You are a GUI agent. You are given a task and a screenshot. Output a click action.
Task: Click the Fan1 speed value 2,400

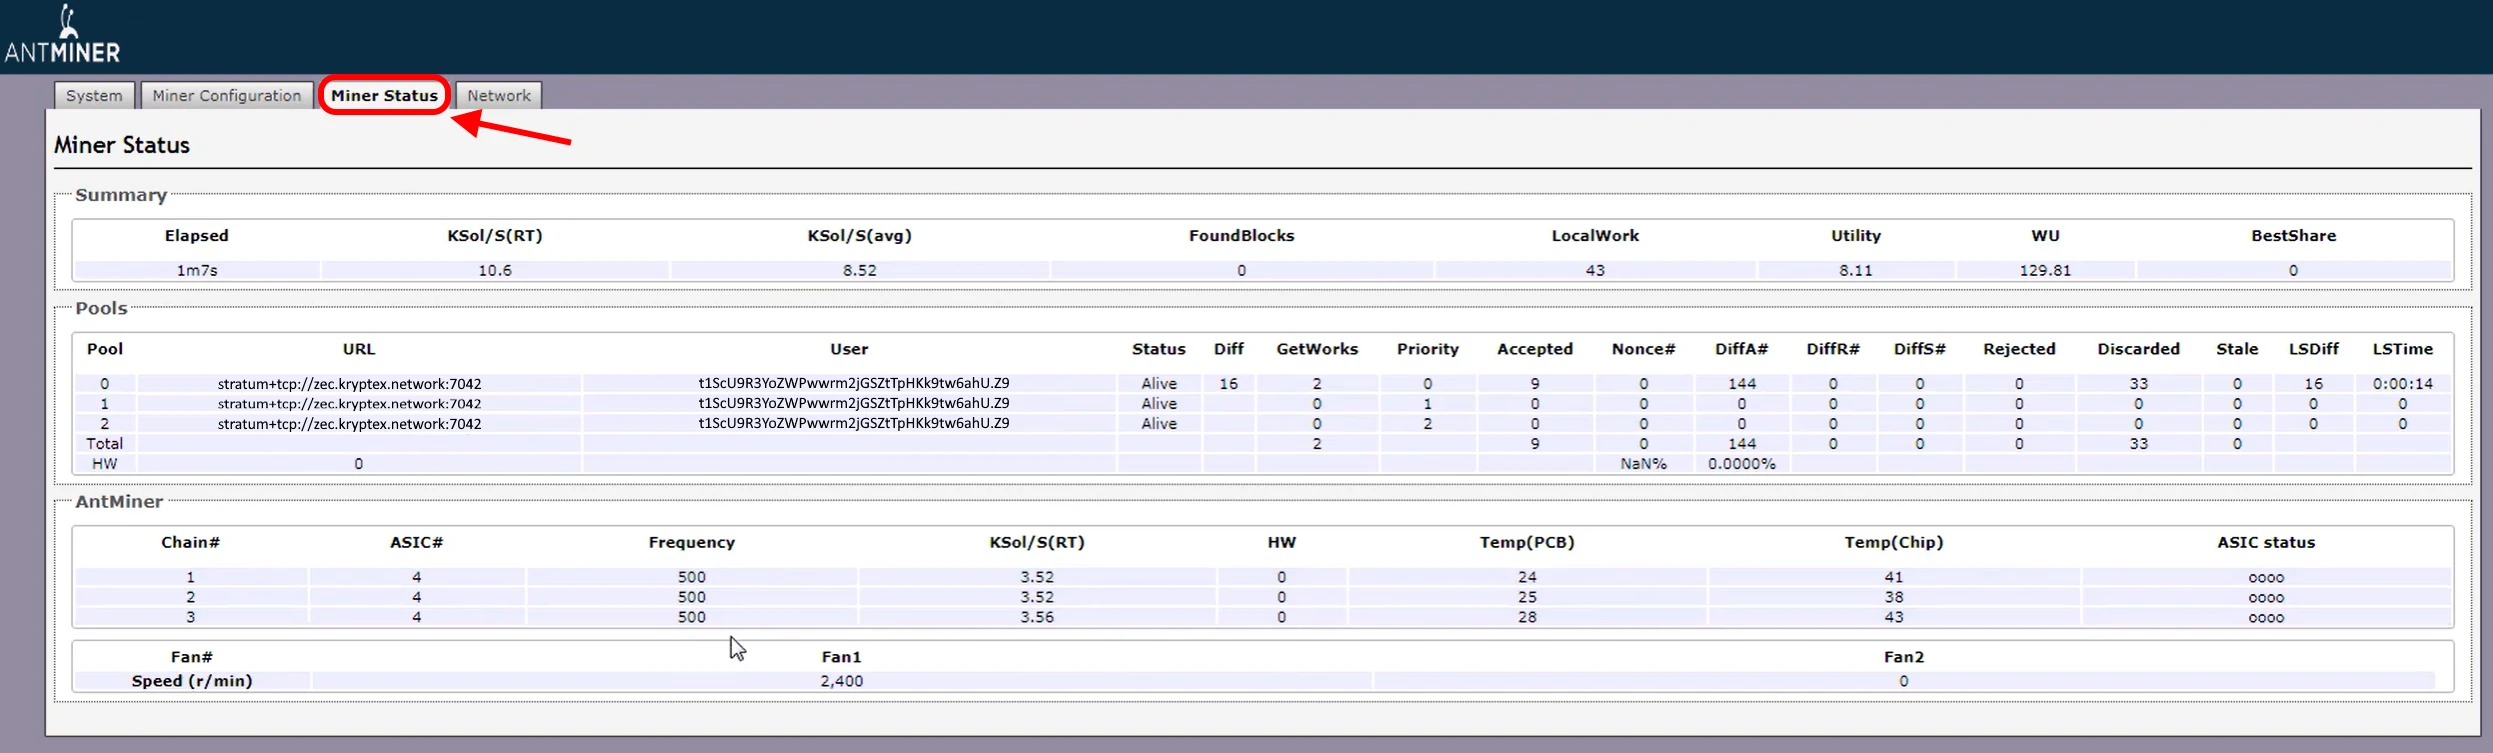pyautogui.click(x=841, y=681)
